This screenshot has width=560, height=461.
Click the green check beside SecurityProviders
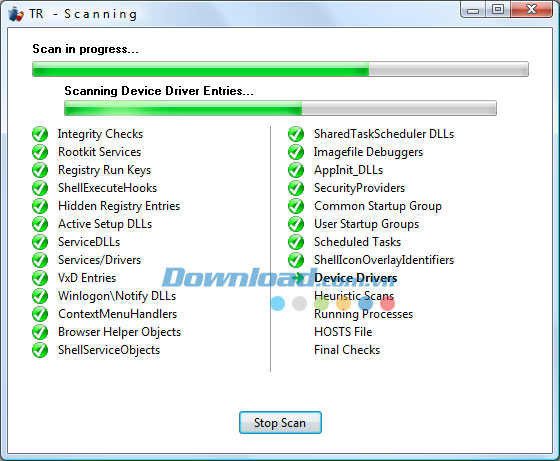point(296,188)
